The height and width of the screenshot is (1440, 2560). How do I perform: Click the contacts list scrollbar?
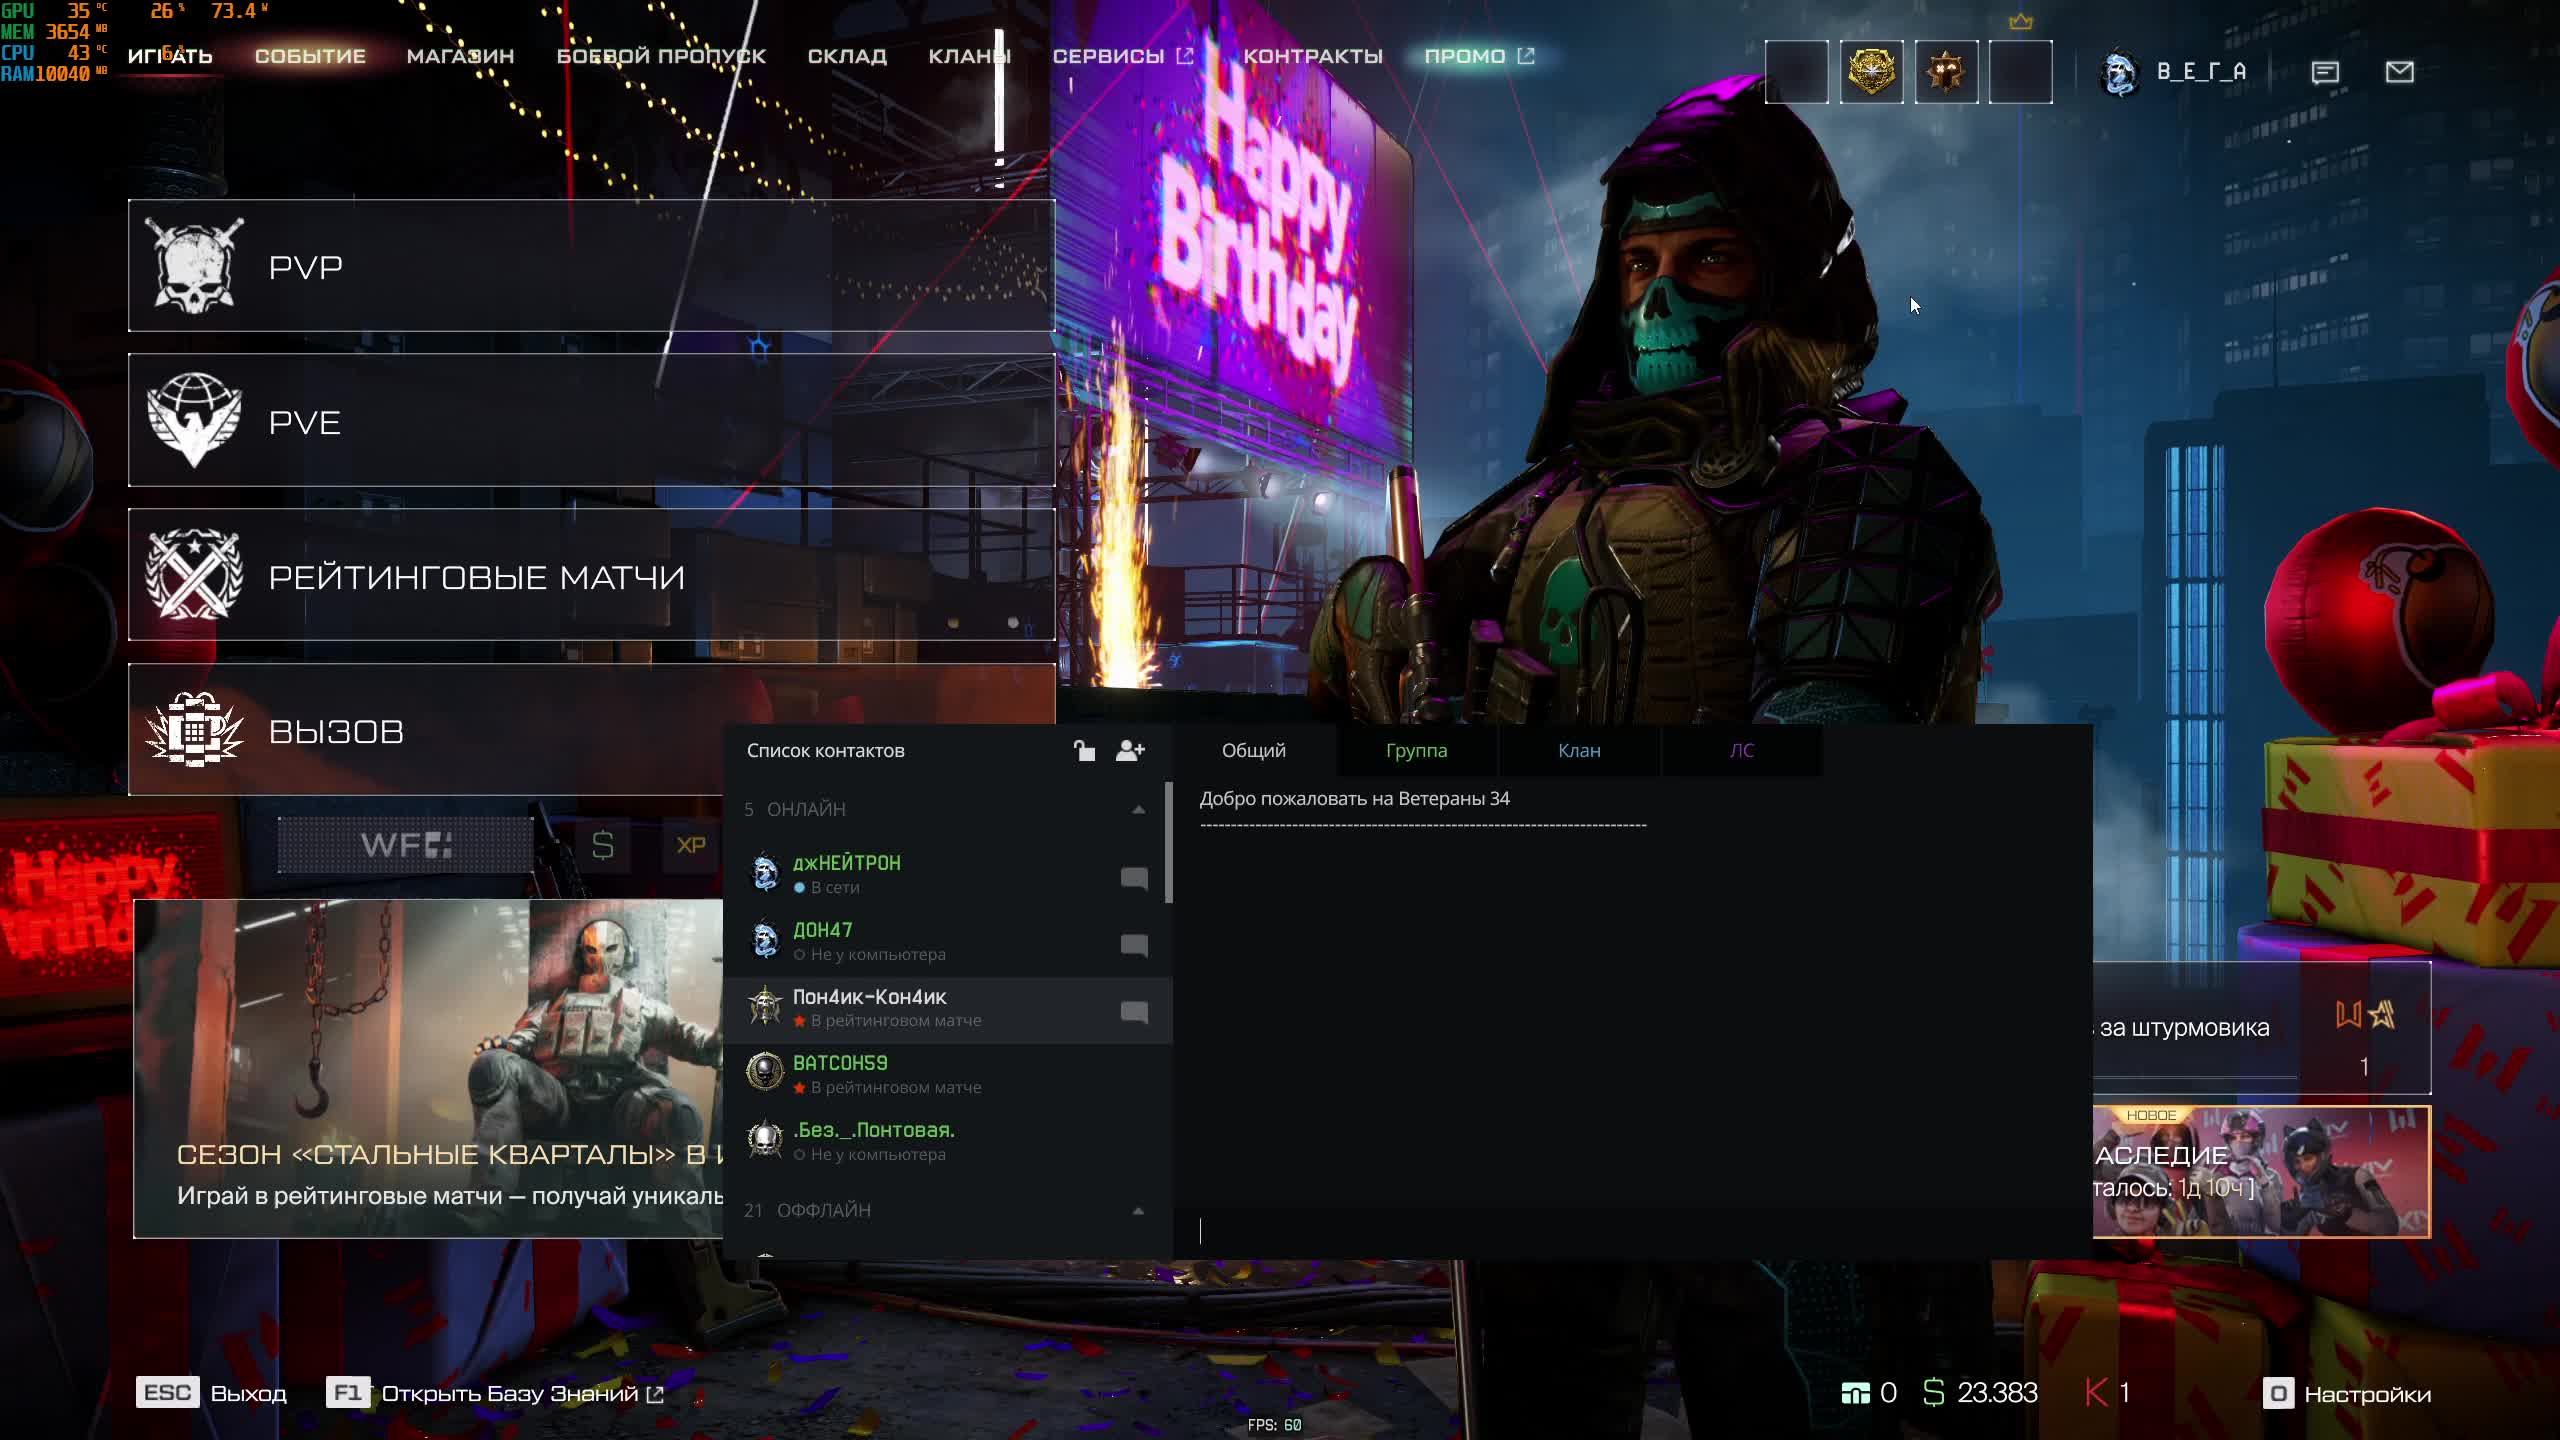[1168, 845]
